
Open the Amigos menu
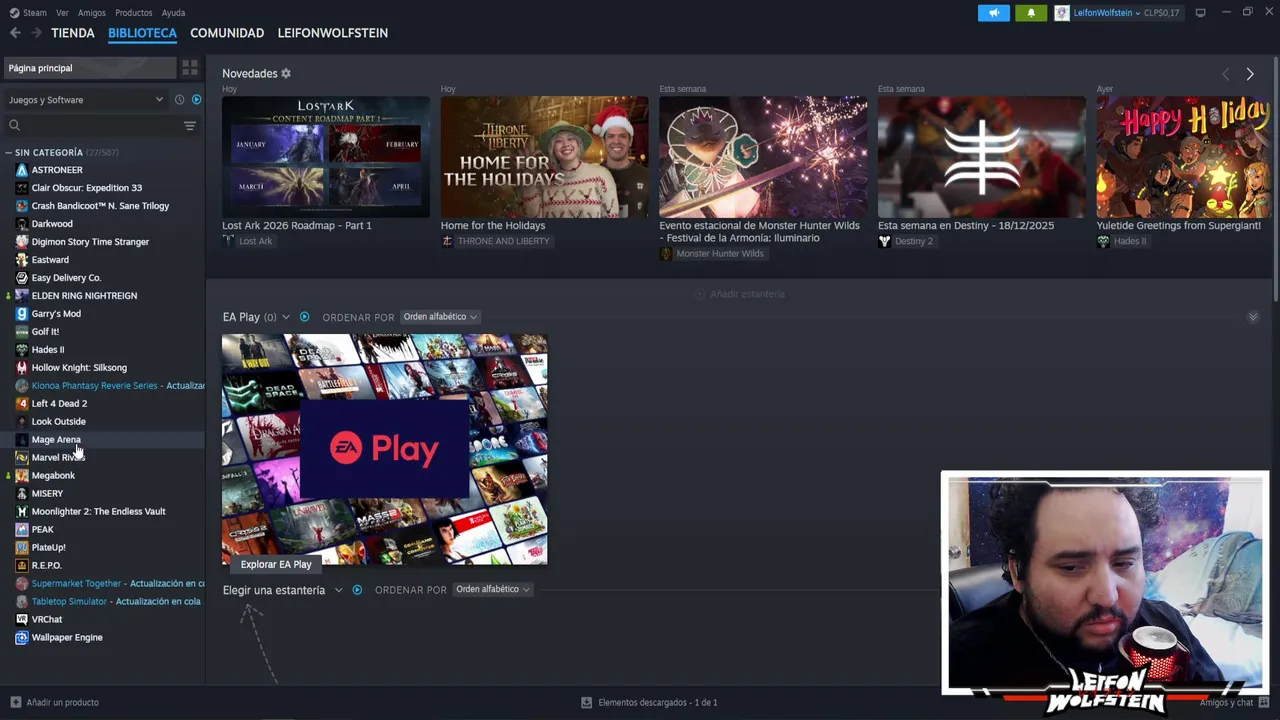92,13
